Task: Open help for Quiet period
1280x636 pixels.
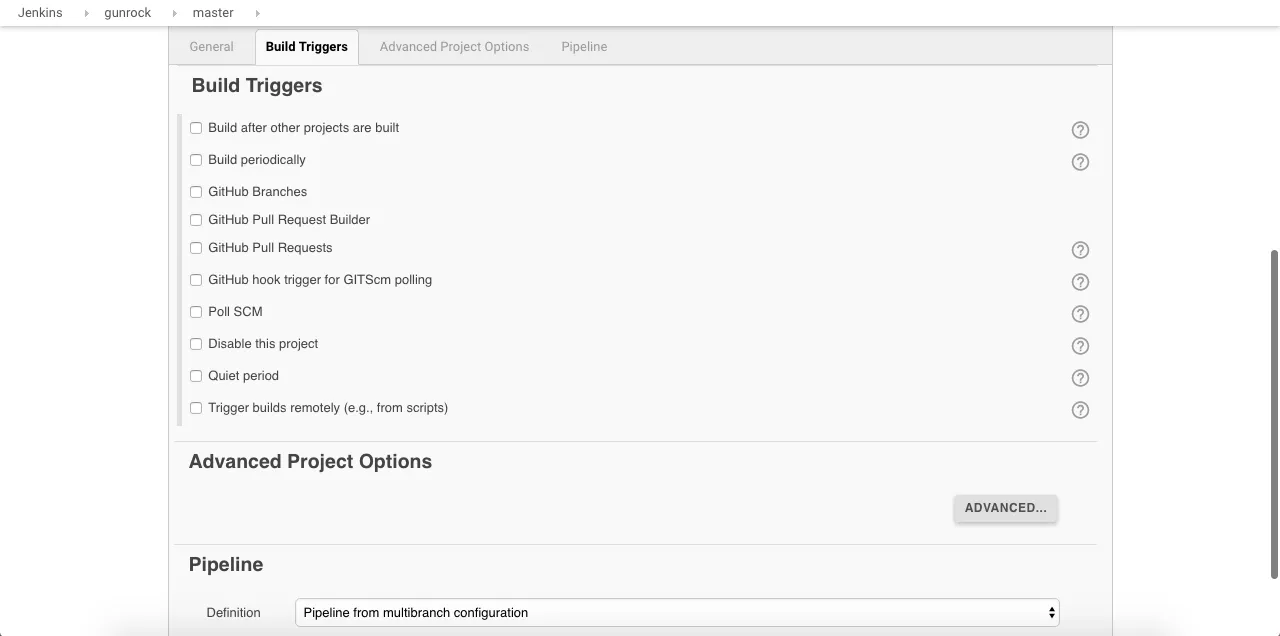Action: pyautogui.click(x=1080, y=378)
